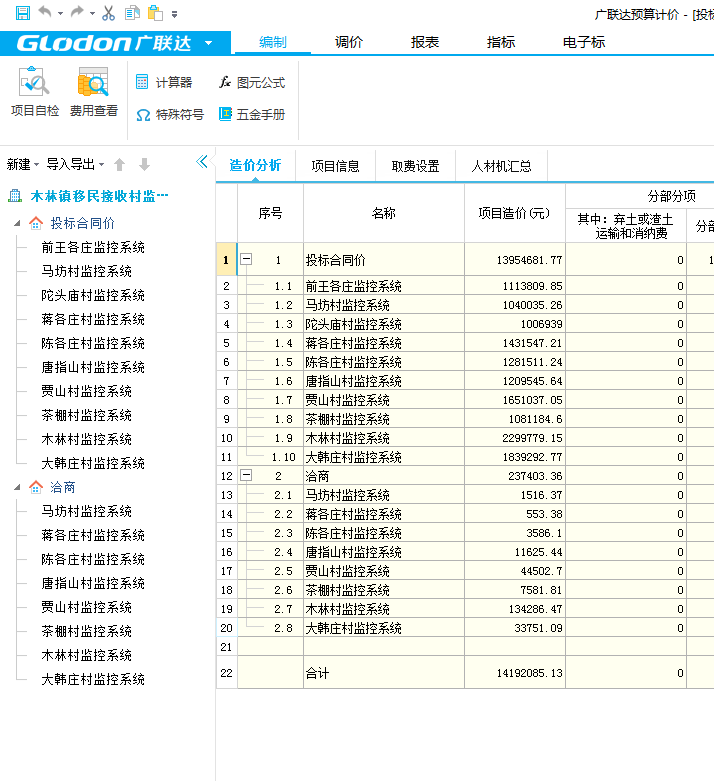Open 取费设置 tab
The image size is (714, 781).
[x=416, y=166]
